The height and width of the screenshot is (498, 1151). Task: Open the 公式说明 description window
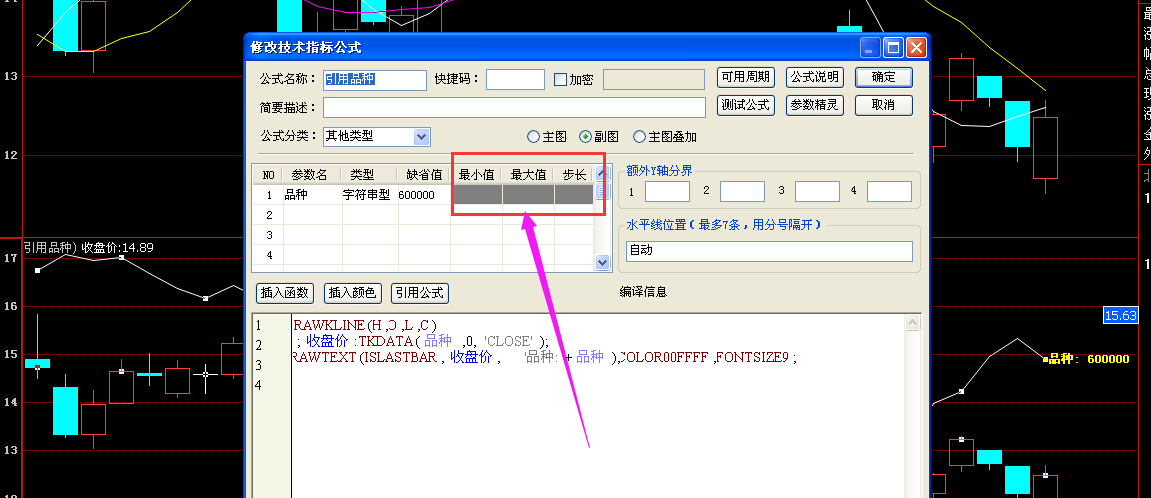[815, 77]
